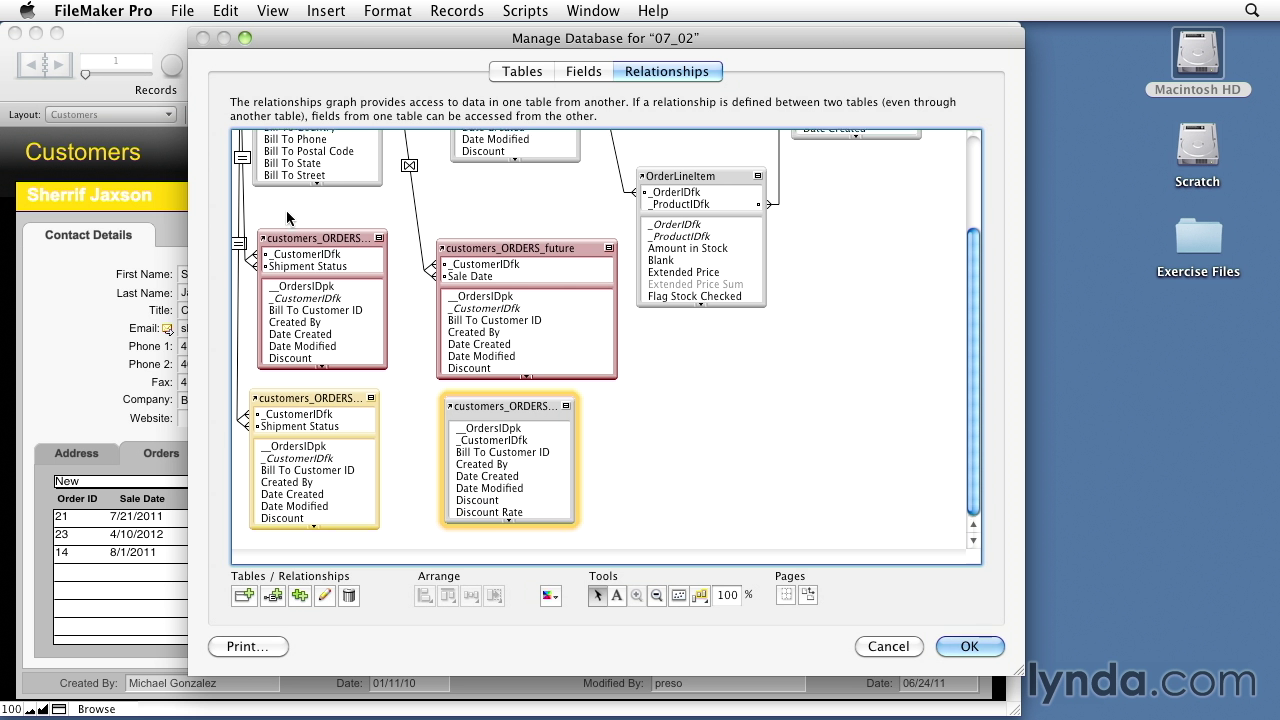The image size is (1280, 720).
Task: Open the page setup icon under Pages
Action: 808,595
